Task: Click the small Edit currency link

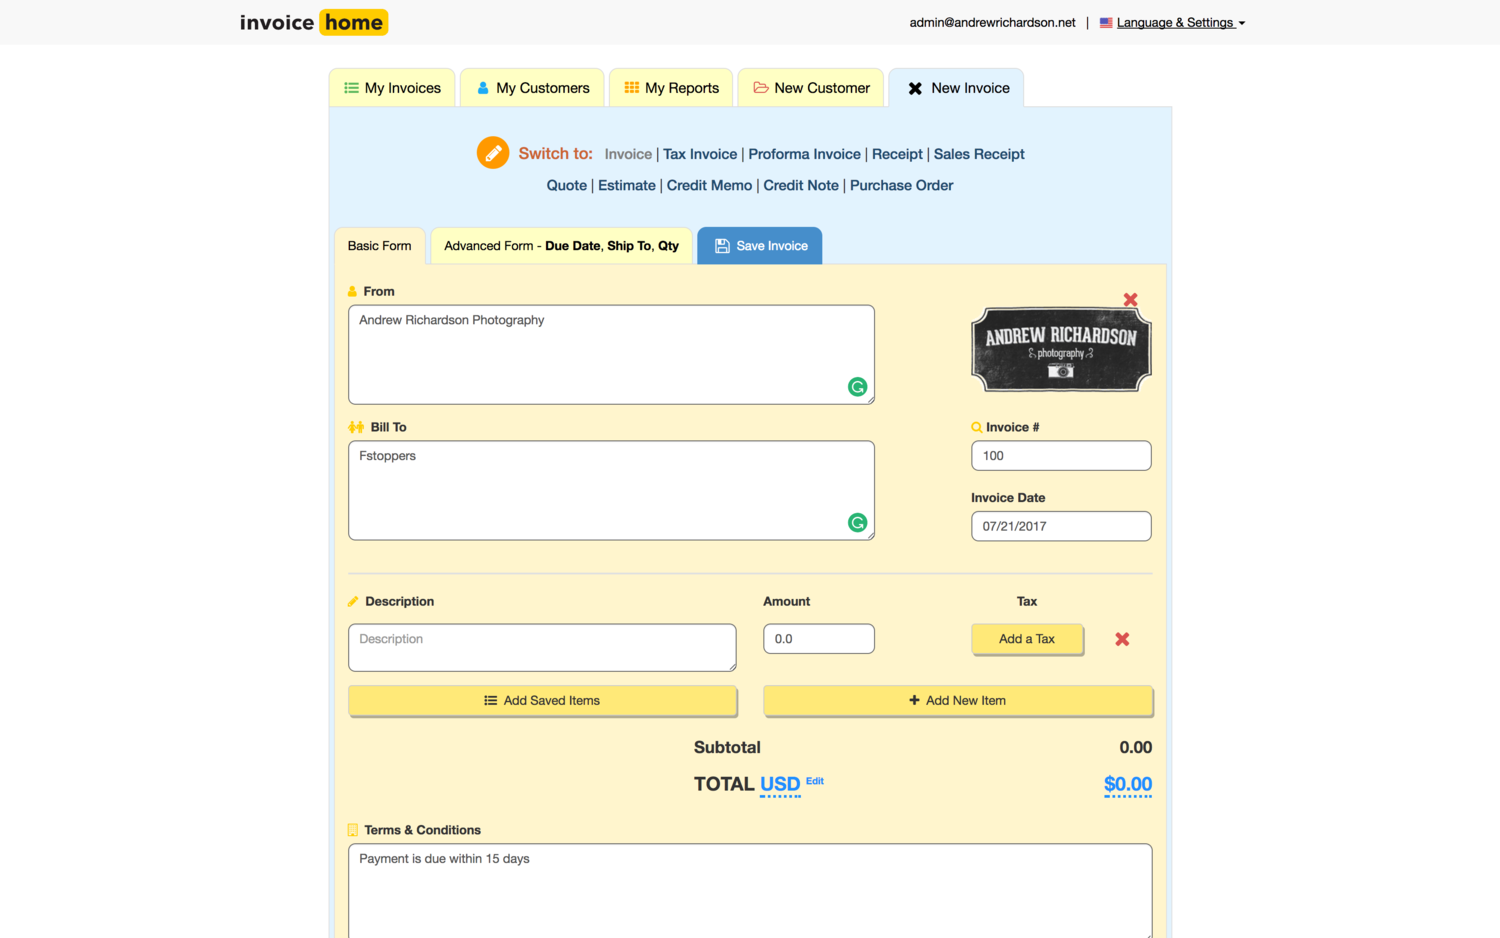Action: pos(815,781)
